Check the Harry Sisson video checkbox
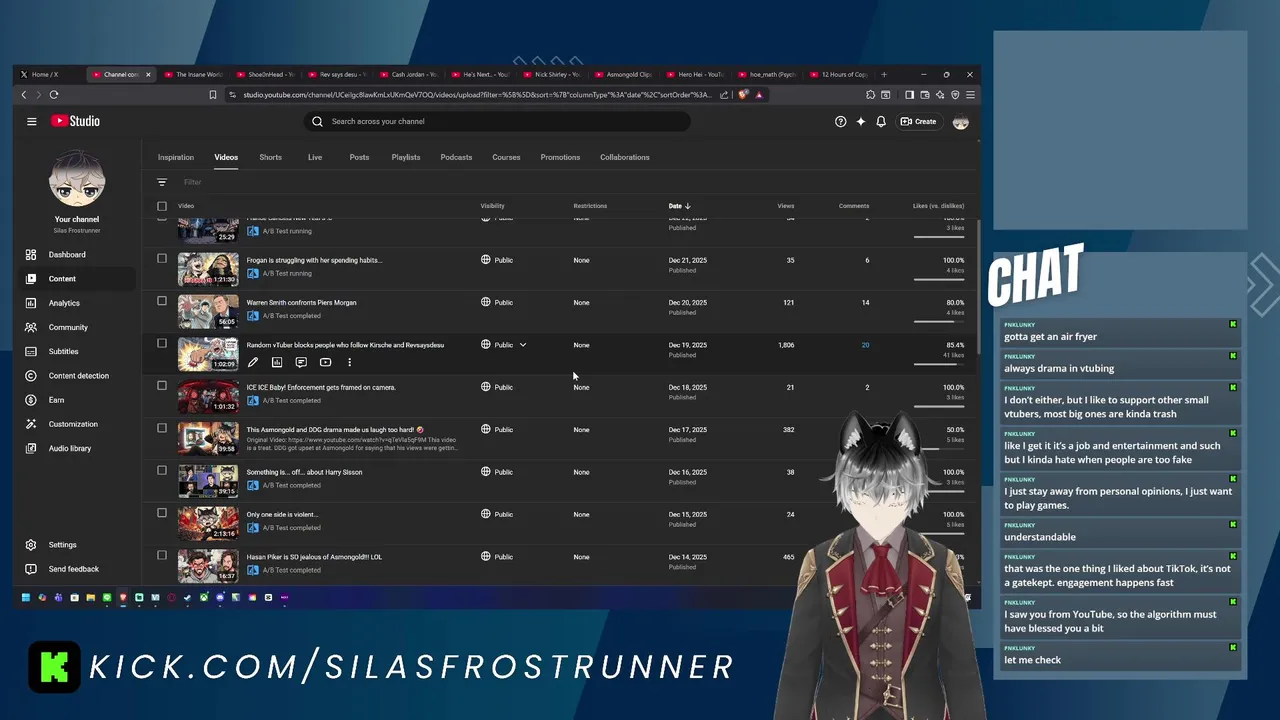 pos(162,470)
